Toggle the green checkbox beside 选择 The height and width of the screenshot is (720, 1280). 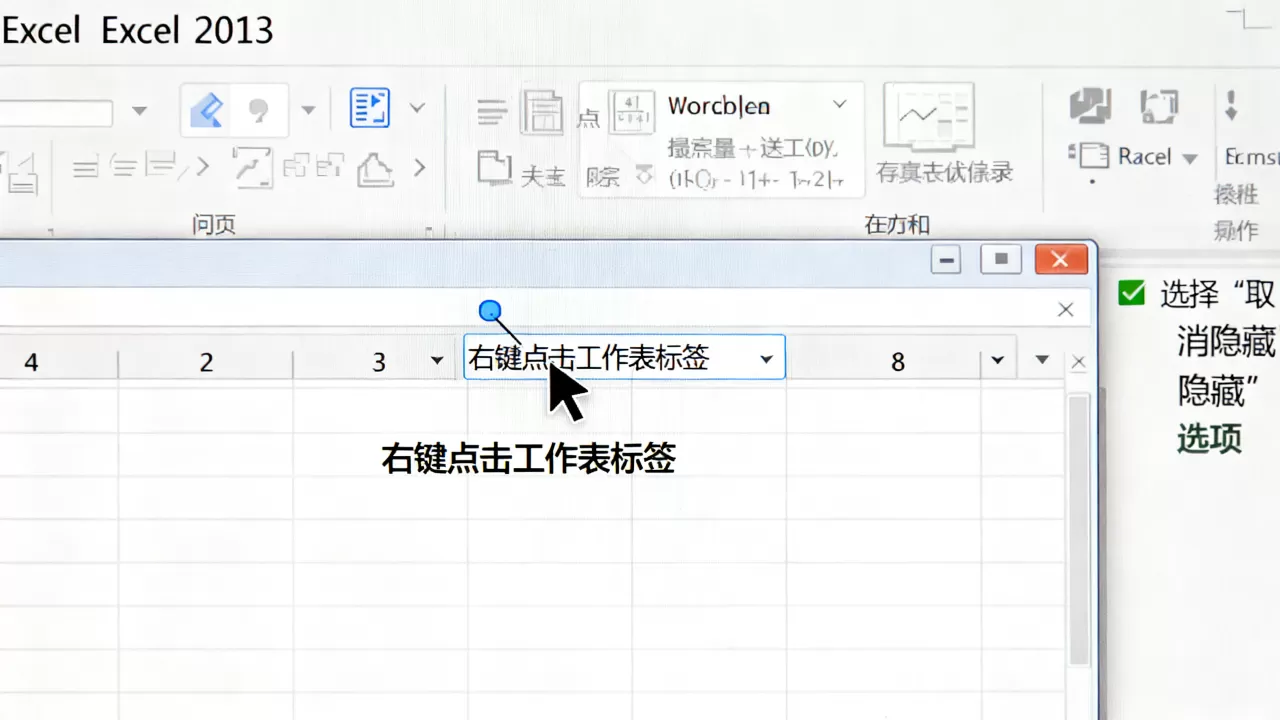1131,293
